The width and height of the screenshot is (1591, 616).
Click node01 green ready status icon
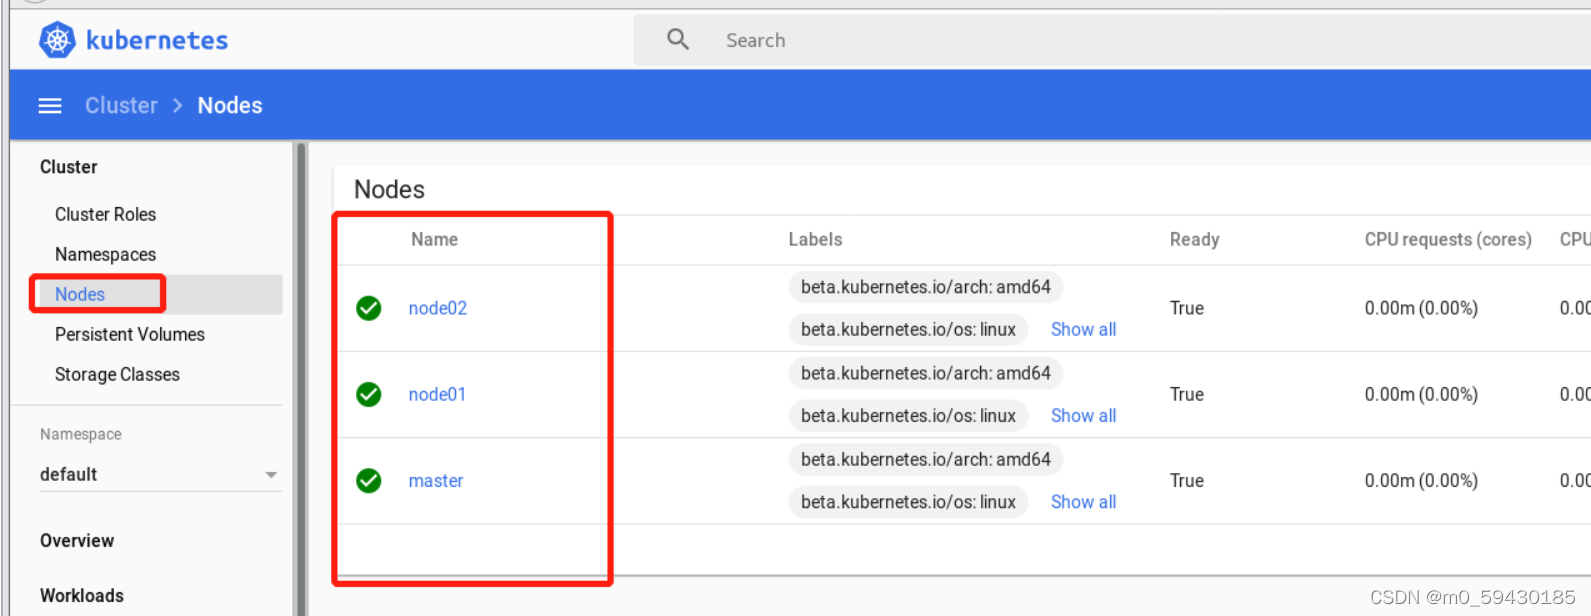[x=369, y=395]
